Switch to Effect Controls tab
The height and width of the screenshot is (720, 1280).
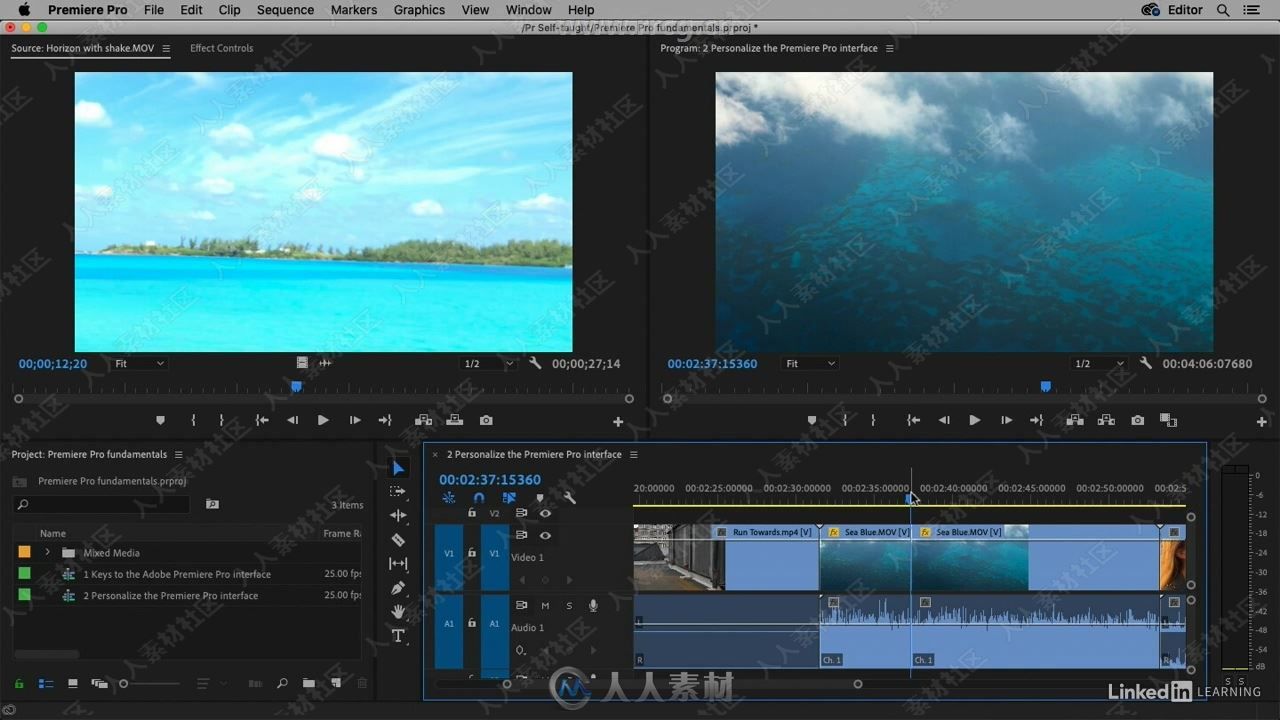pyautogui.click(x=221, y=48)
